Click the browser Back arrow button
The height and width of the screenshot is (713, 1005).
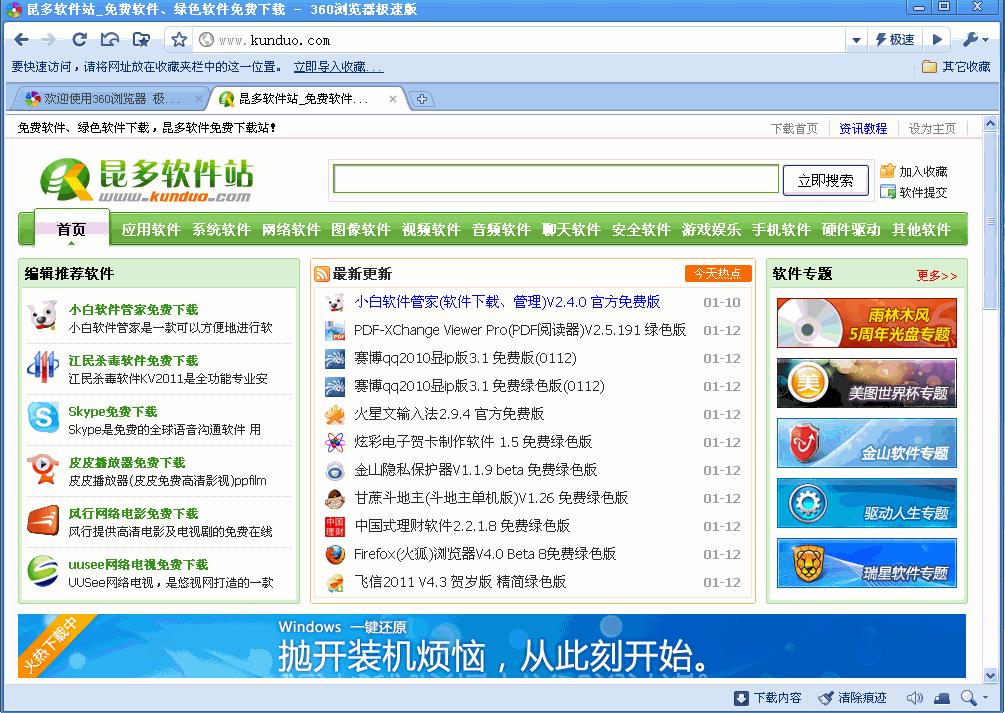pos(21,40)
